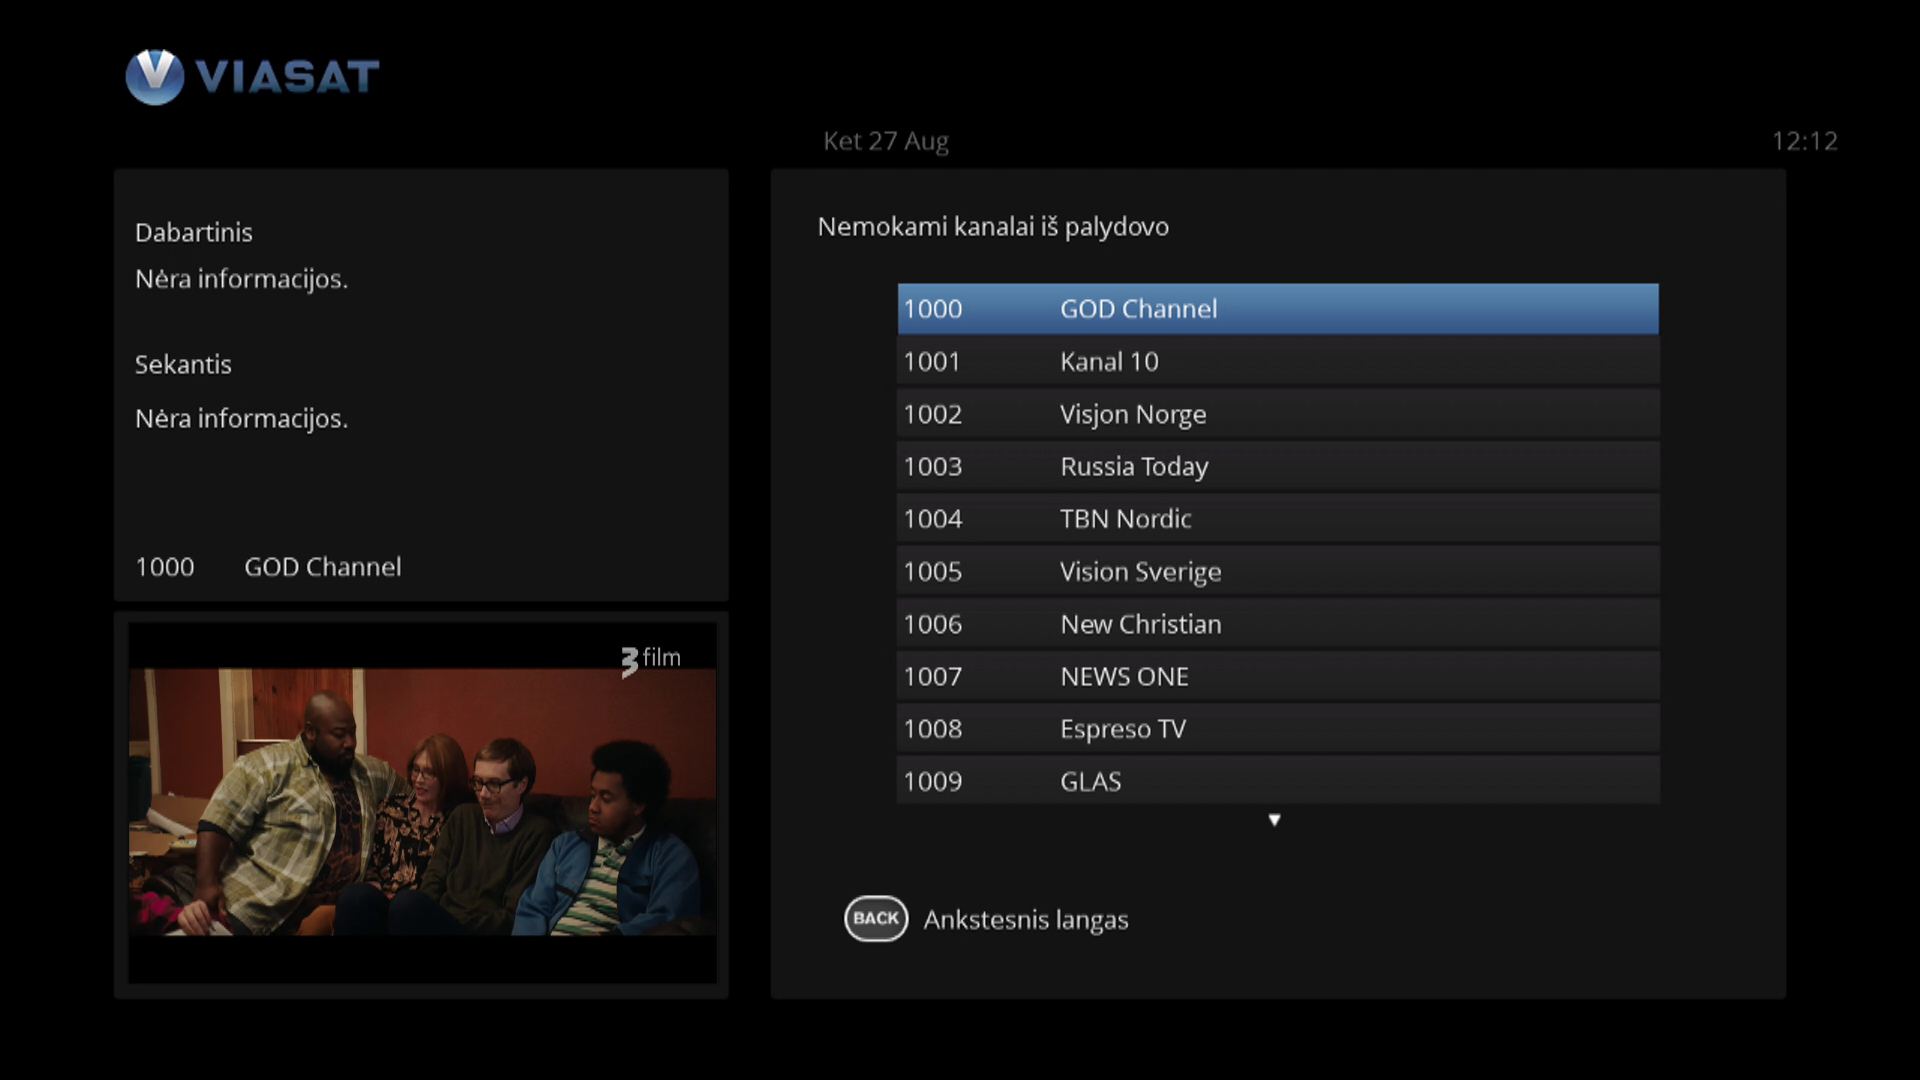Image resolution: width=1920 pixels, height=1080 pixels.
Task: Click the Nemokami kanalai iš palydovo heading
Action: [993, 227]
